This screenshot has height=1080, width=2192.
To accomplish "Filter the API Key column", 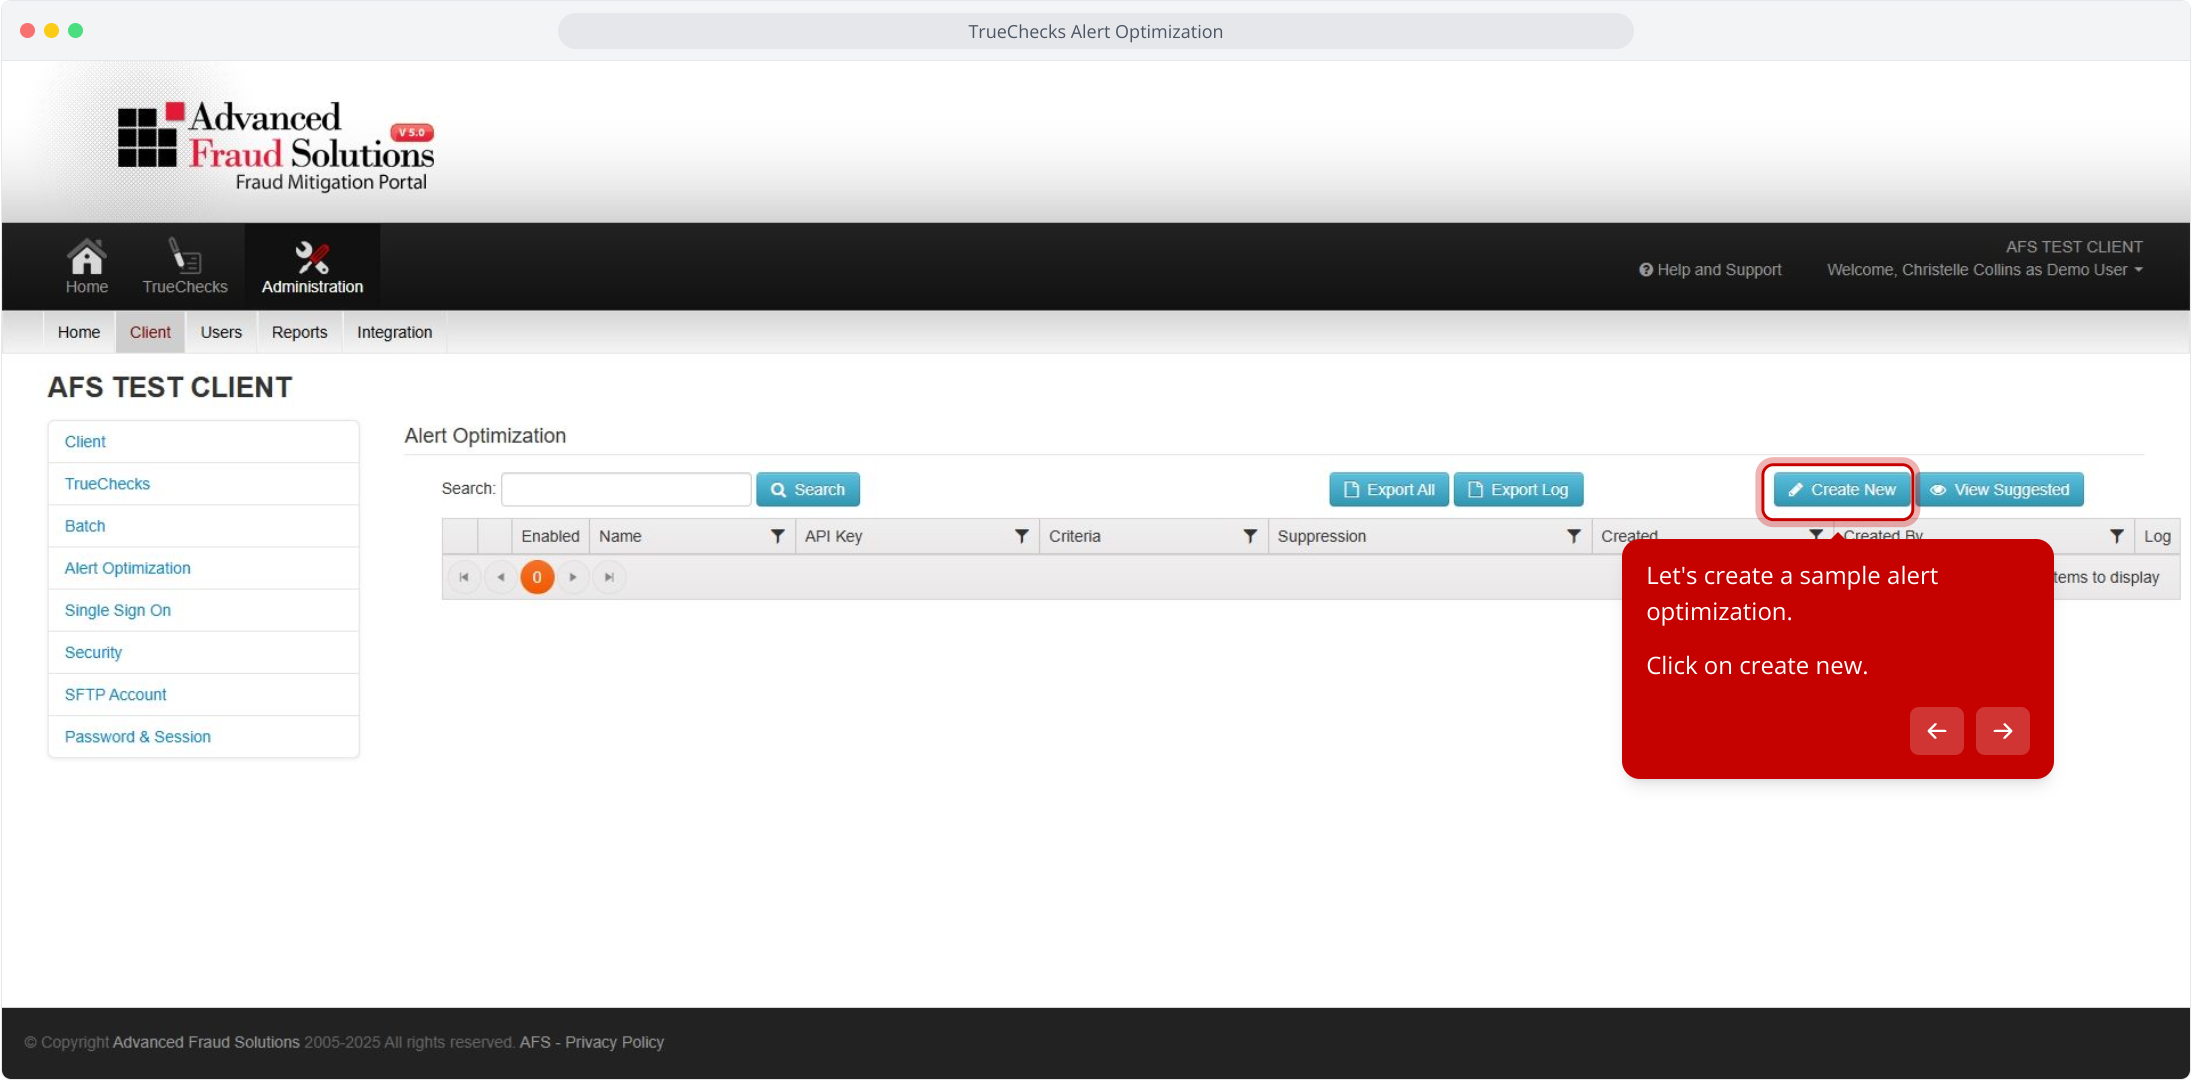I will pos(1021,536).
